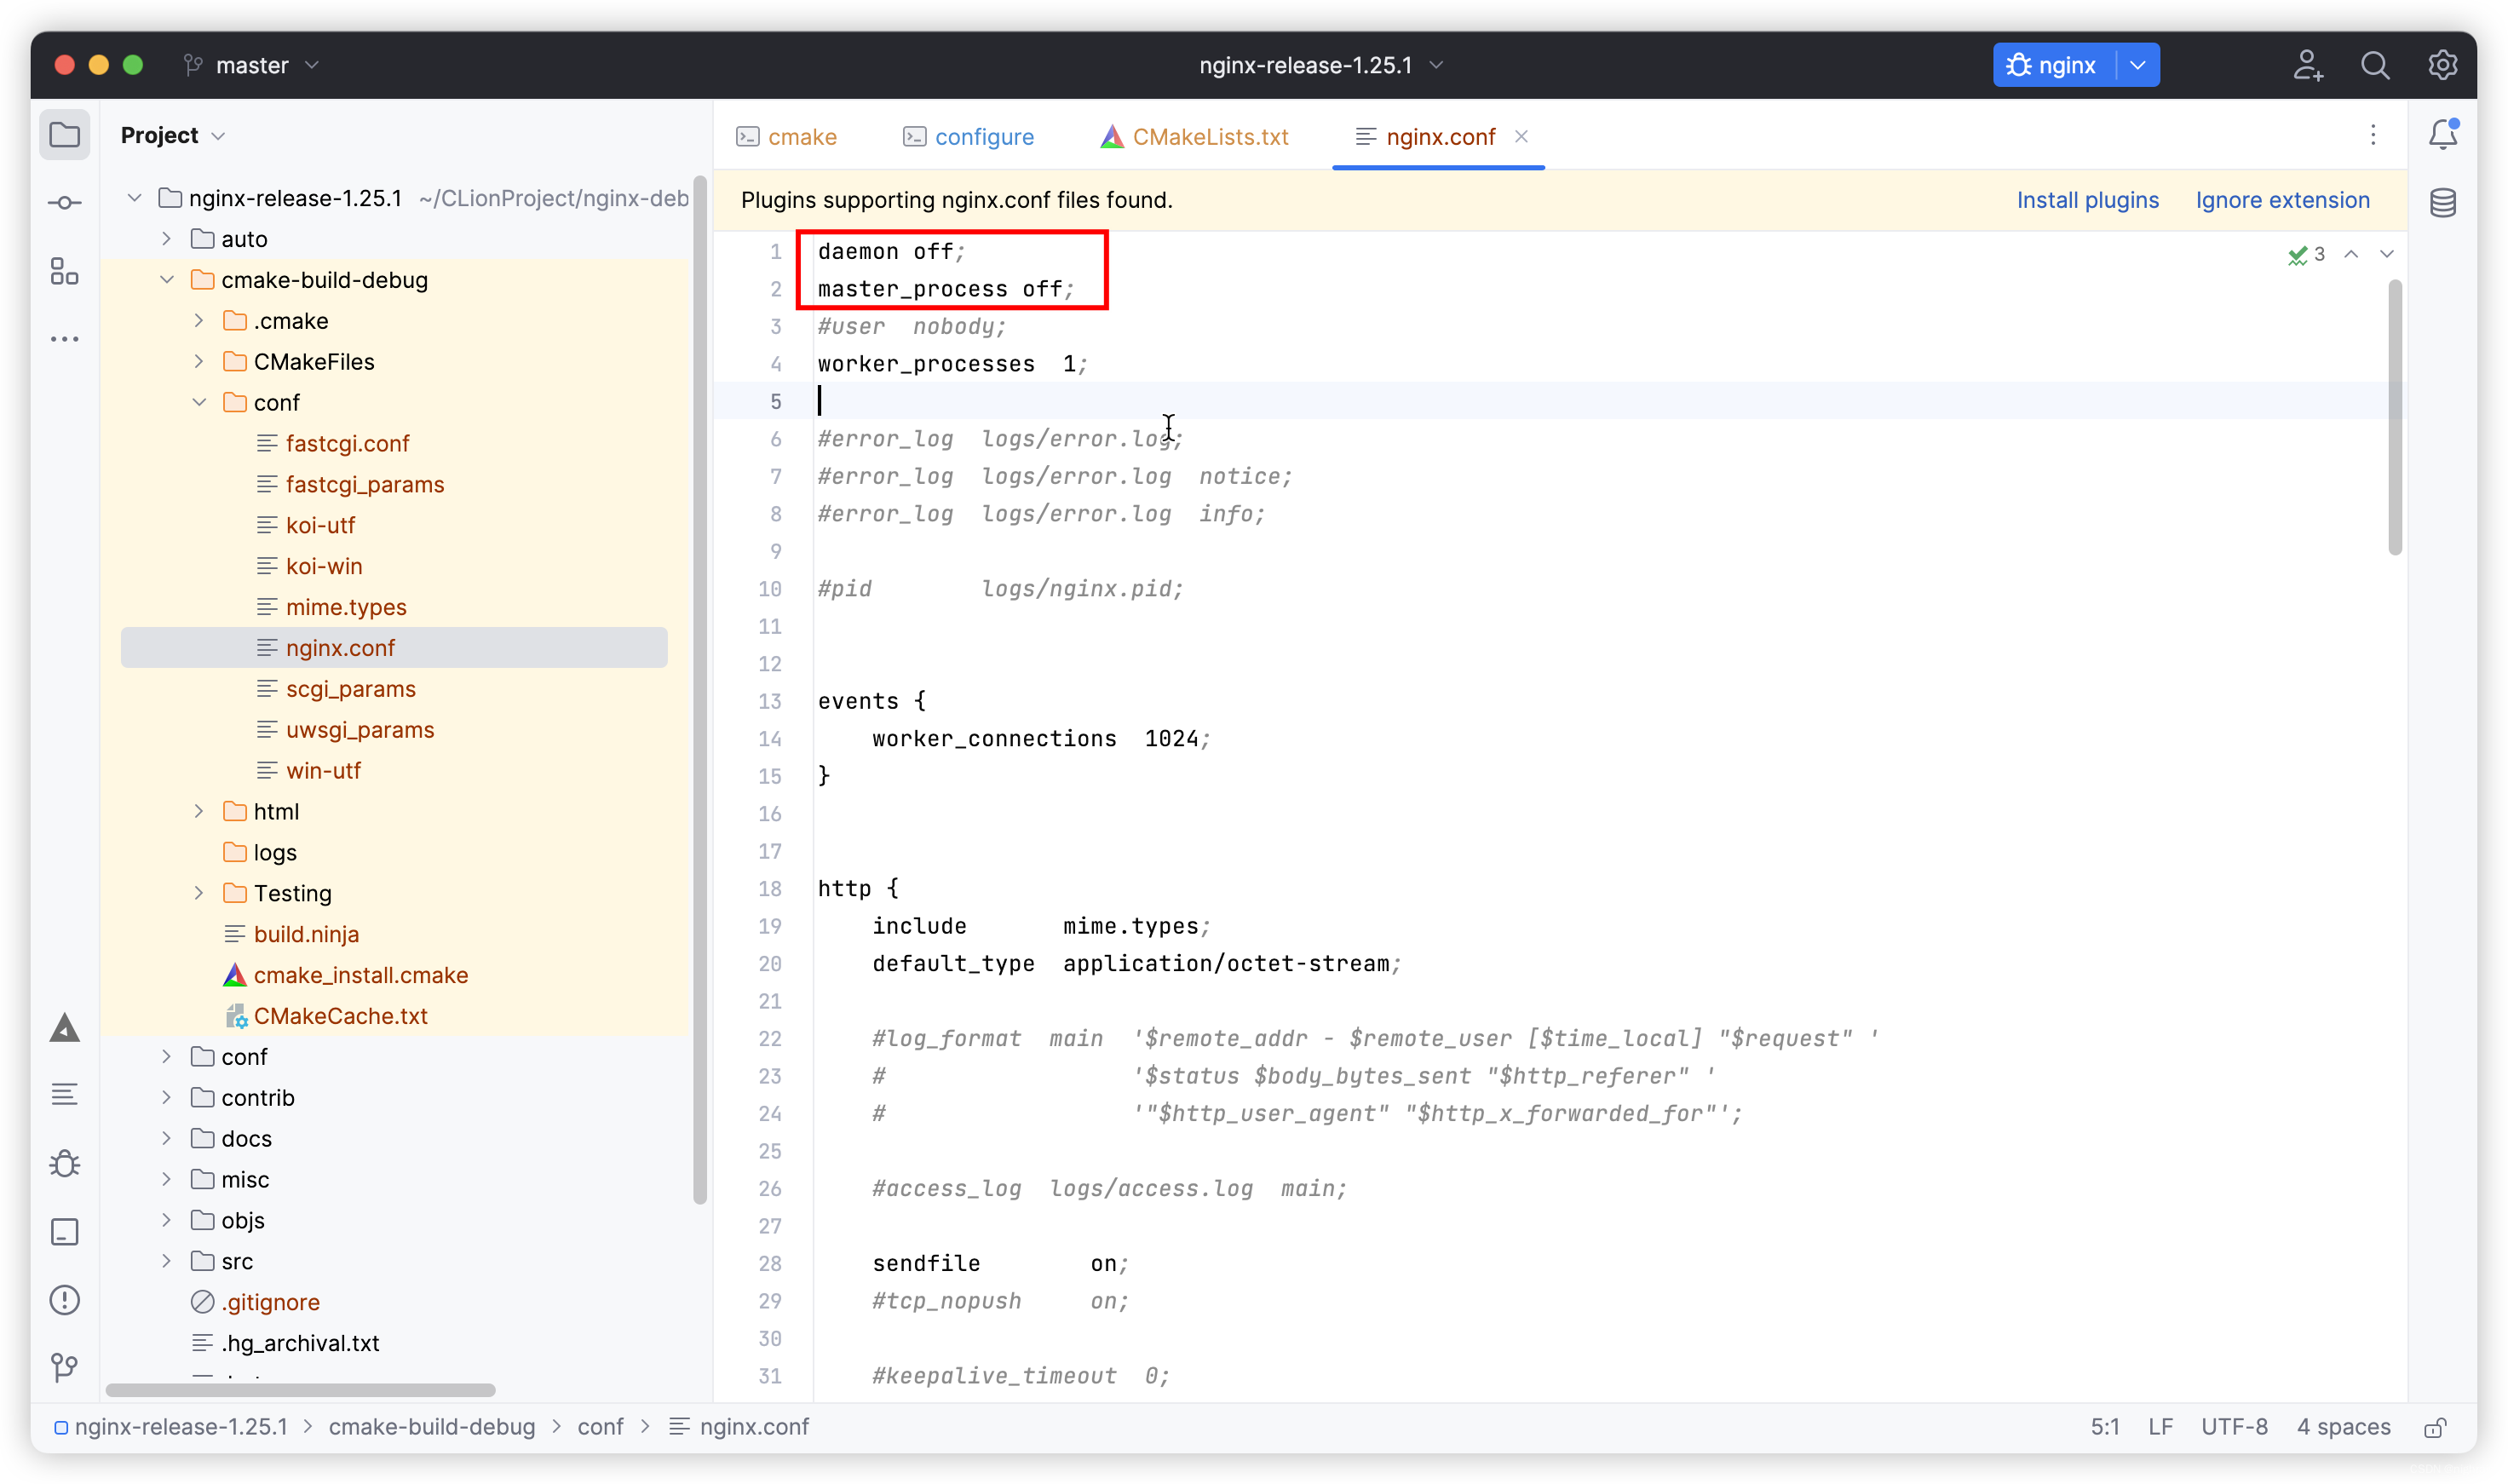
Task: Open the Debug tool window bug icon
Action: (x=65, y=1164)
